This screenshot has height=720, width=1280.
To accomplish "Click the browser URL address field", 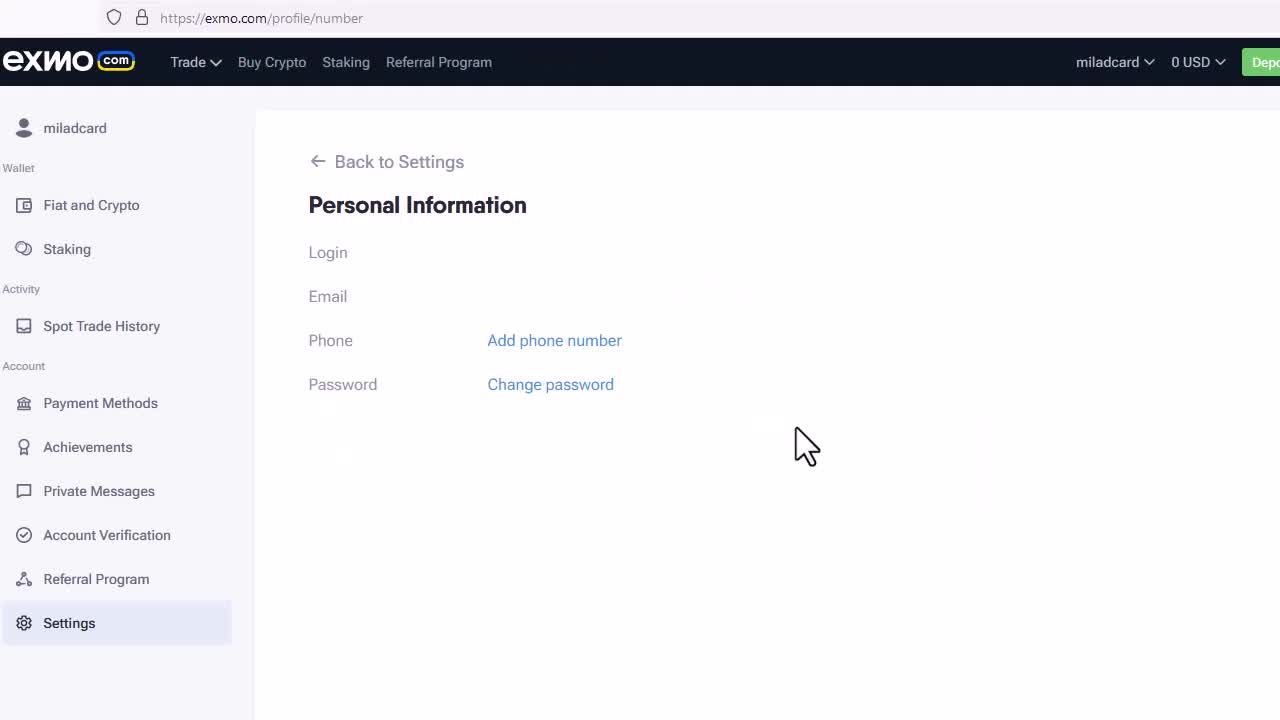I will (600, 18).
